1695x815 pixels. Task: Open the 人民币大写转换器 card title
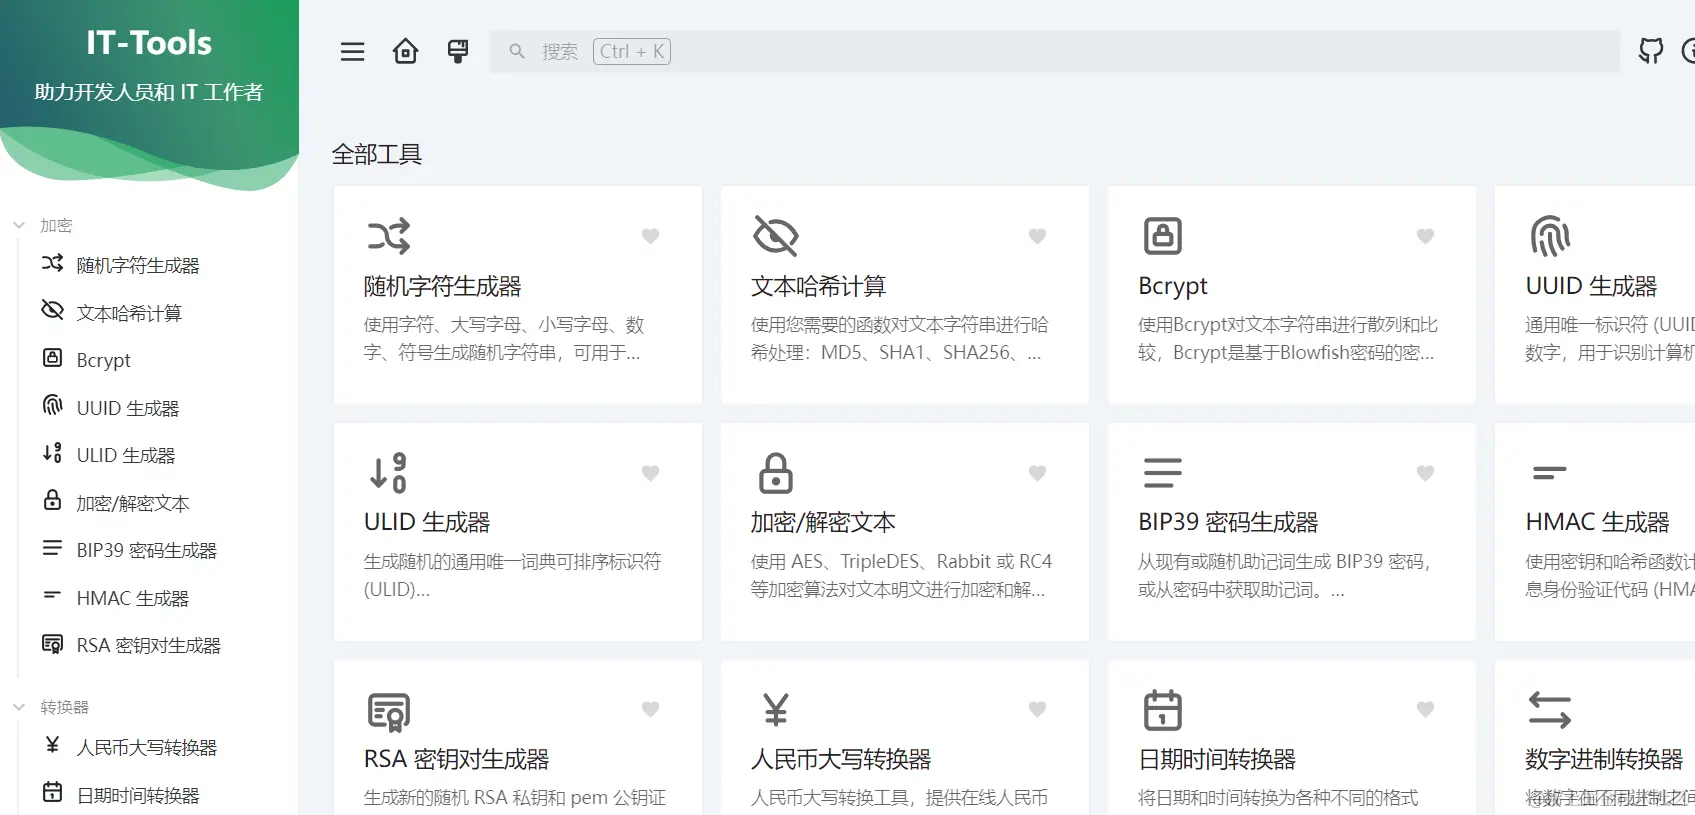pyautogui.click(x=841, y=759)
